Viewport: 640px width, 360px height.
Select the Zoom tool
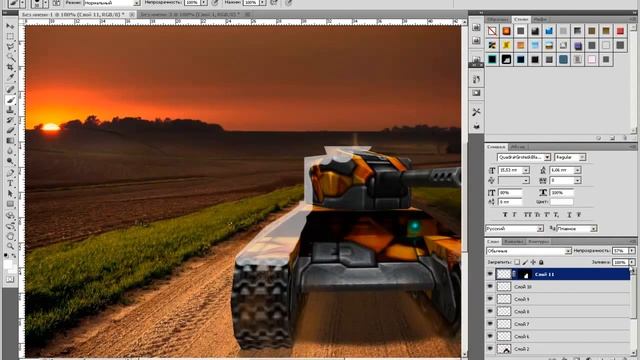(10, 246)
